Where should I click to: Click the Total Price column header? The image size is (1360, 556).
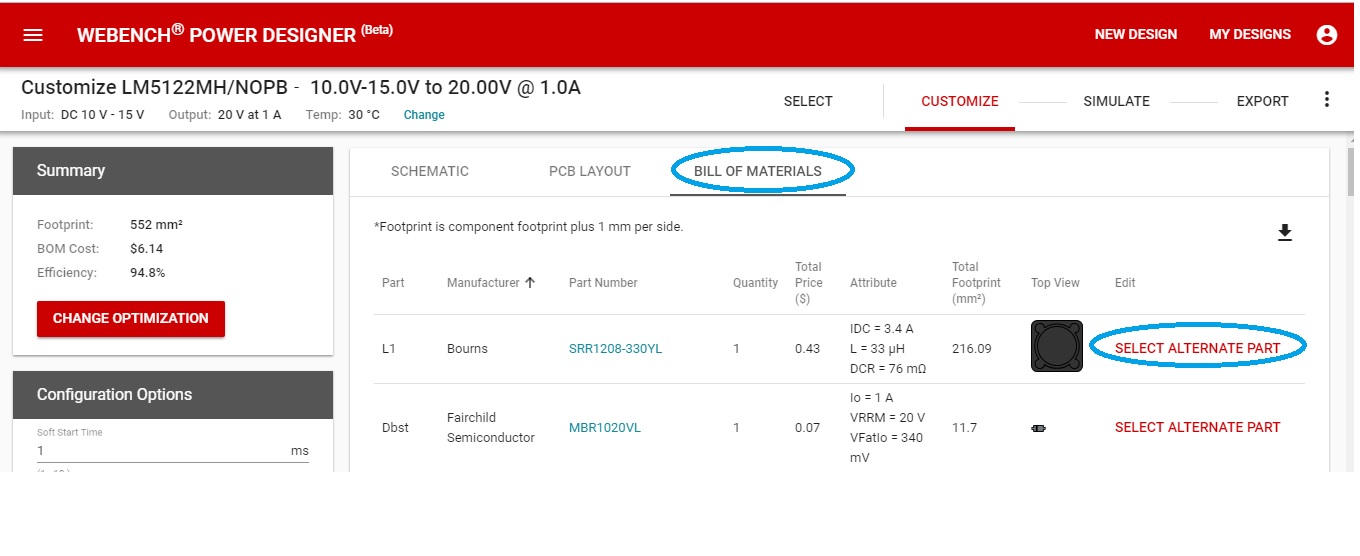point(808,283)
